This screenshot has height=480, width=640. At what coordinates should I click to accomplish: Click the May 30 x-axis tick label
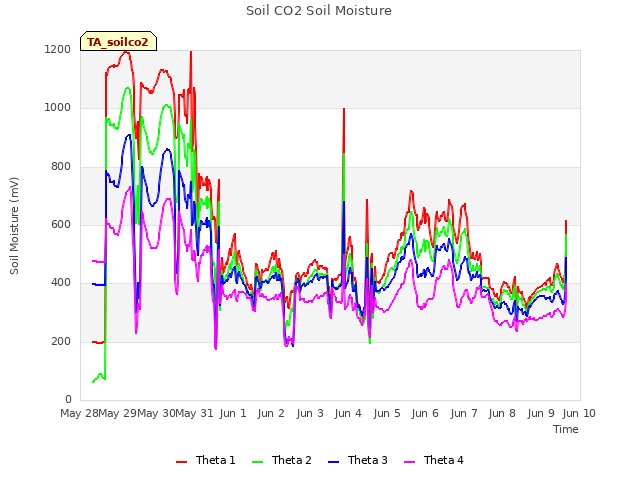pos(156,413)
